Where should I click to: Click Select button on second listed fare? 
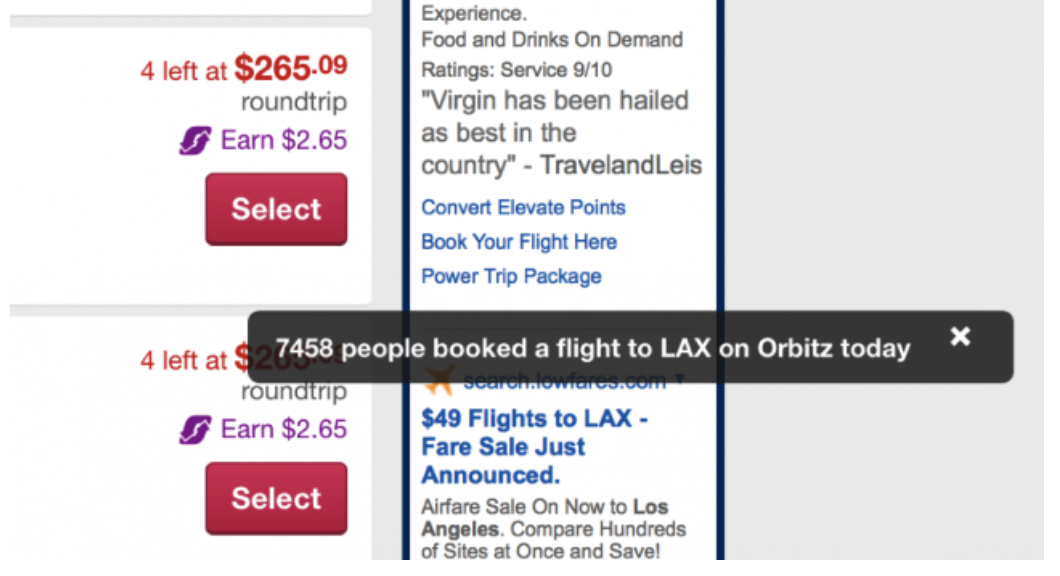[276, 498]
